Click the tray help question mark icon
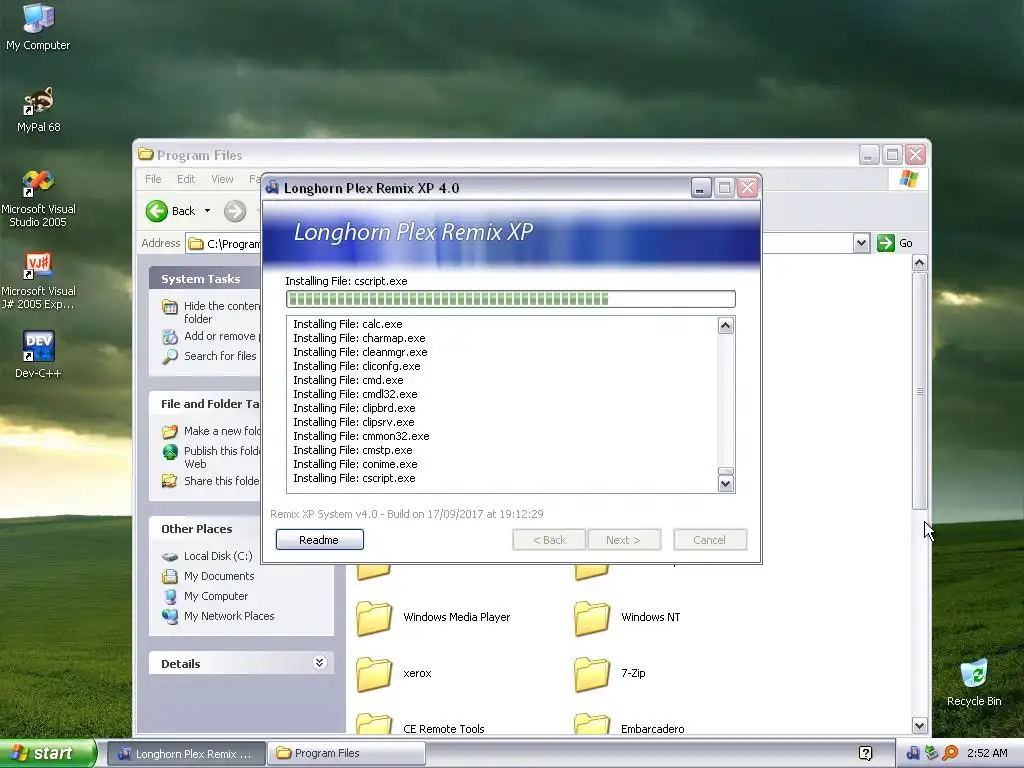This screenshot has width=1024, height=768. pos(865,753)
